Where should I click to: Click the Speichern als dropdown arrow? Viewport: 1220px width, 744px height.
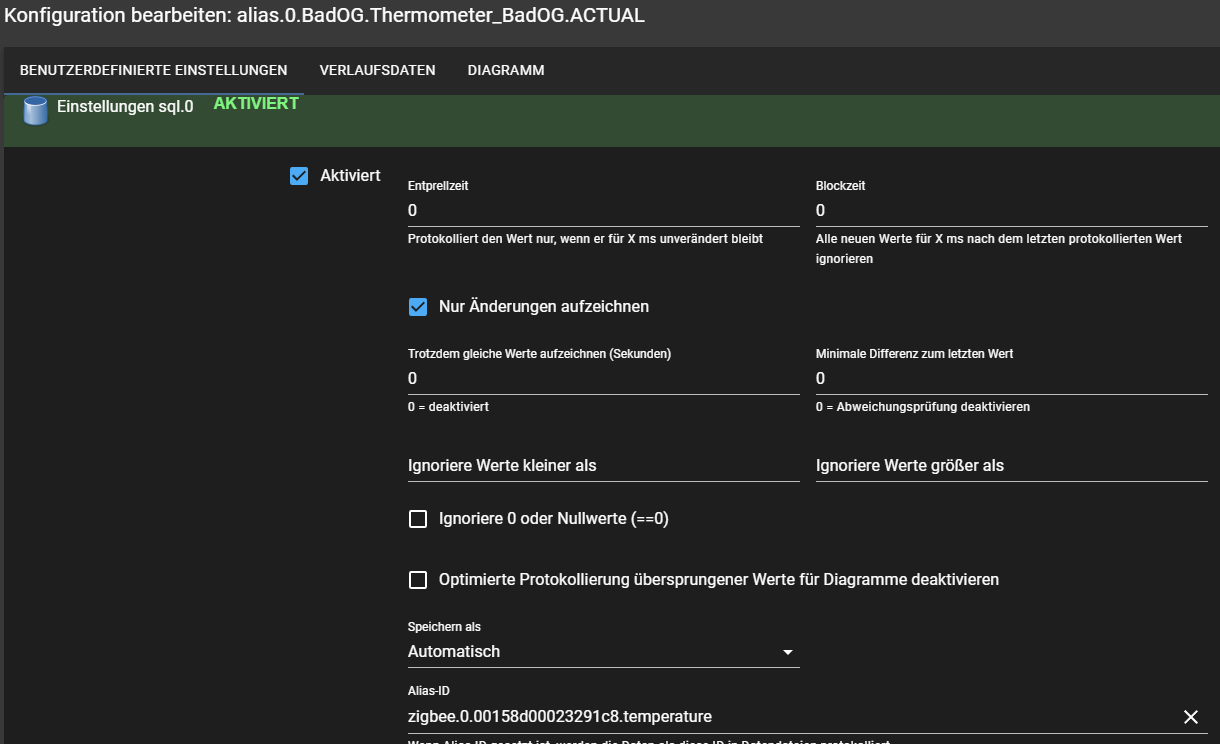[787, 653]
